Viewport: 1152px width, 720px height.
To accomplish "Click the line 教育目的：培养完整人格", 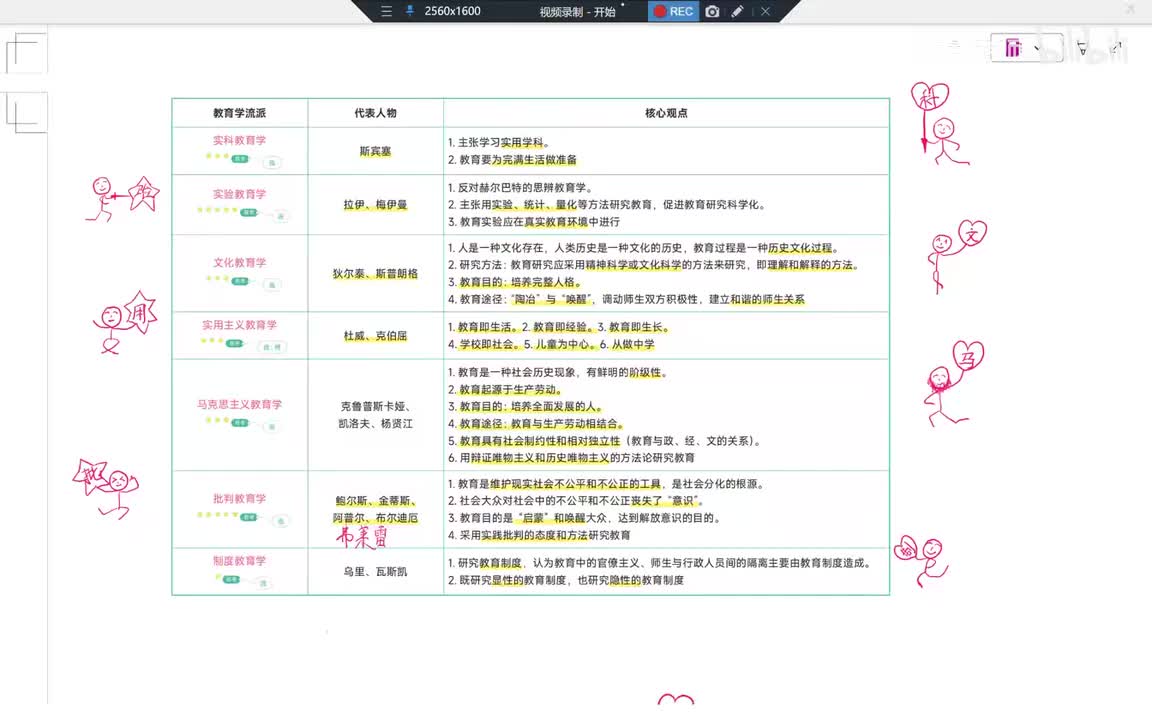I will point(515,282).
